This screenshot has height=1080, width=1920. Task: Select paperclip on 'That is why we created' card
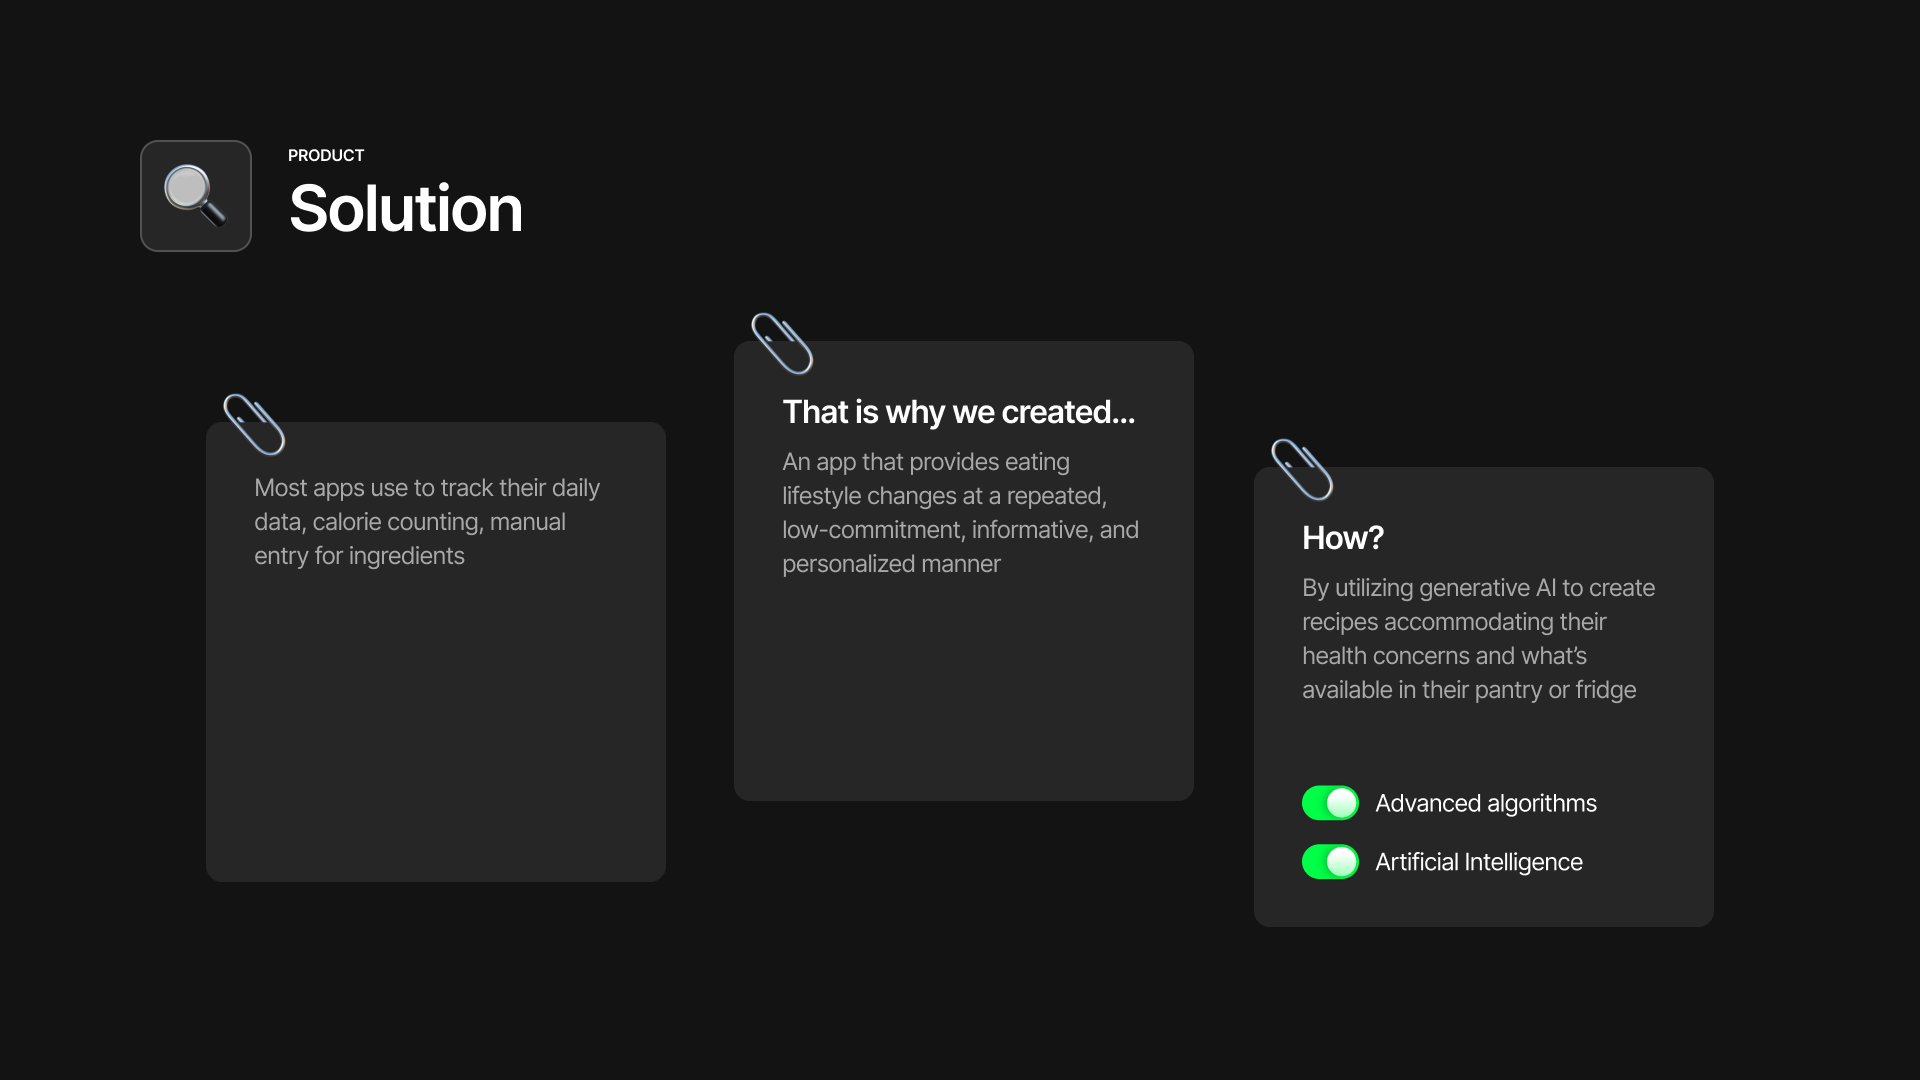782,343
